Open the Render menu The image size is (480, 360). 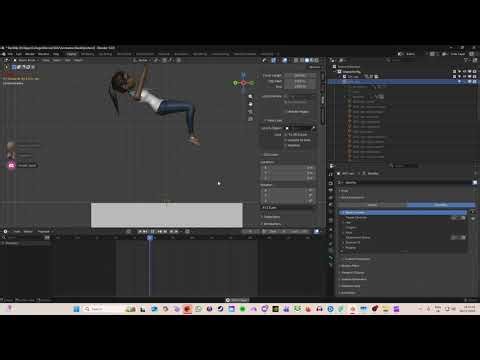tap(30, 54)
